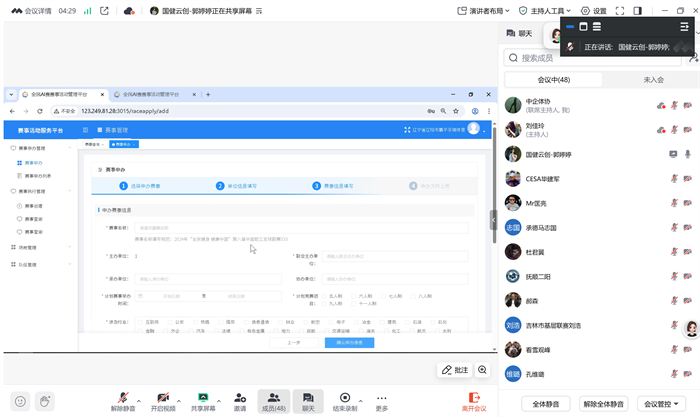This screenshot has height=417, width=700.
Task: Turn on camera with 开启视频
Action: [x=162, y=397]
